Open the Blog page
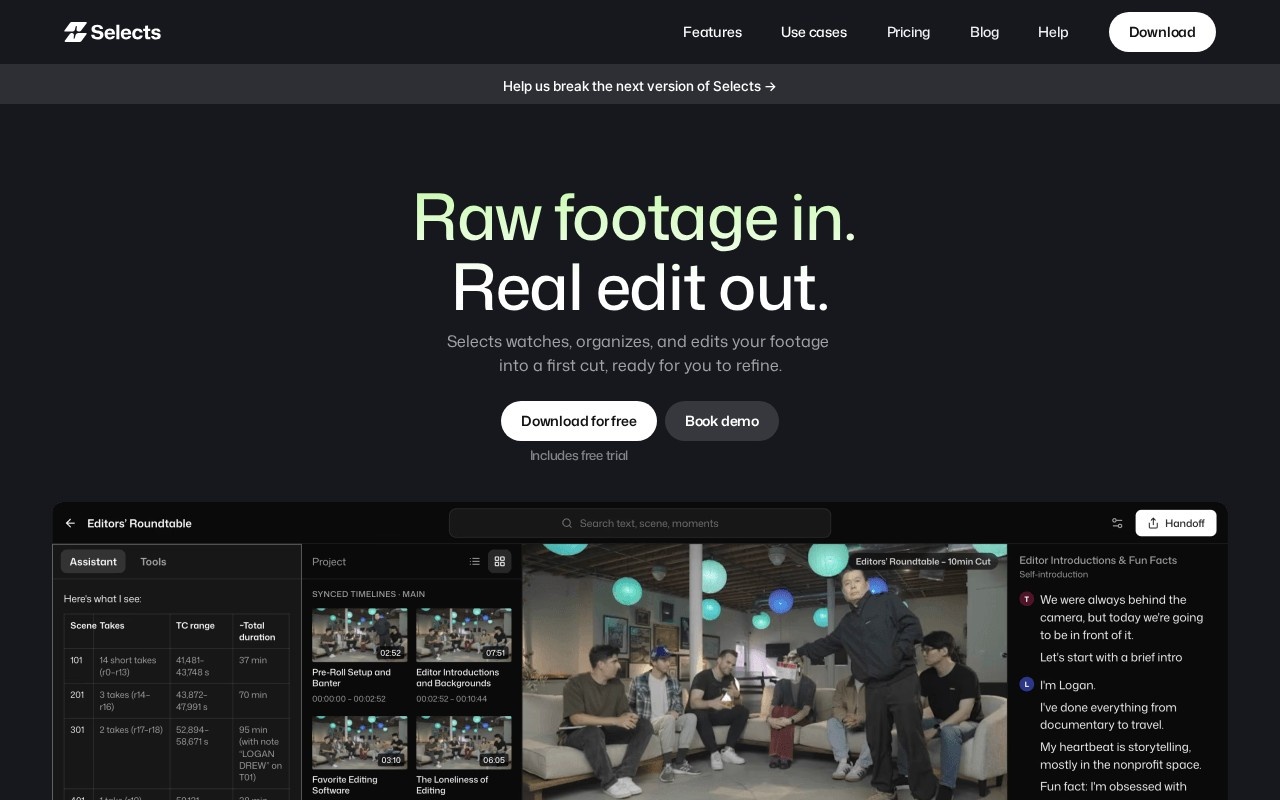Image resolution: width=1280 pixels, height=800 pixels. point(984,32)
